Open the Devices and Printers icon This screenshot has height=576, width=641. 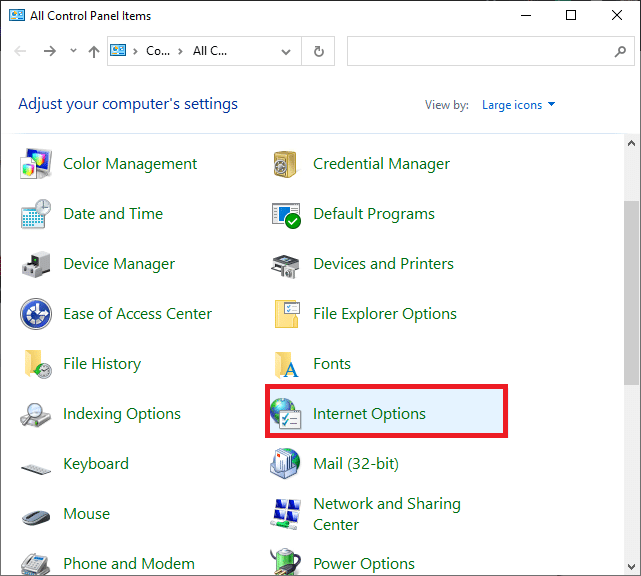pyautogui.click(x=287, y=264)
